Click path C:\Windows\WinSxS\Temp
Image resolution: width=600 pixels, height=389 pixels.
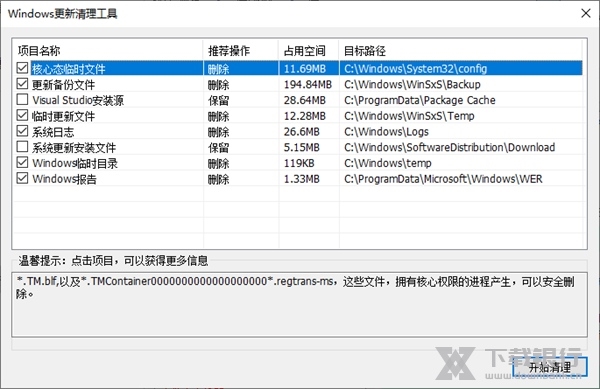coord(409,116)
